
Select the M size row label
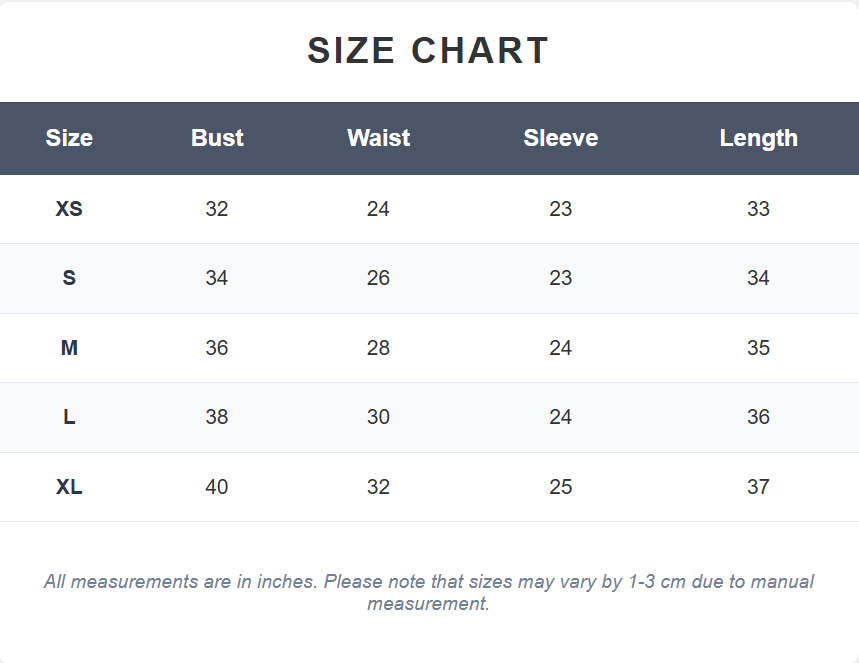tap(69, 348)
